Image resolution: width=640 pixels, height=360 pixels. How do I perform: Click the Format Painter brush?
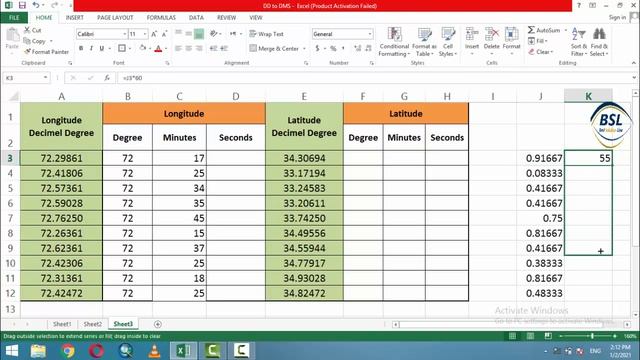27,52
